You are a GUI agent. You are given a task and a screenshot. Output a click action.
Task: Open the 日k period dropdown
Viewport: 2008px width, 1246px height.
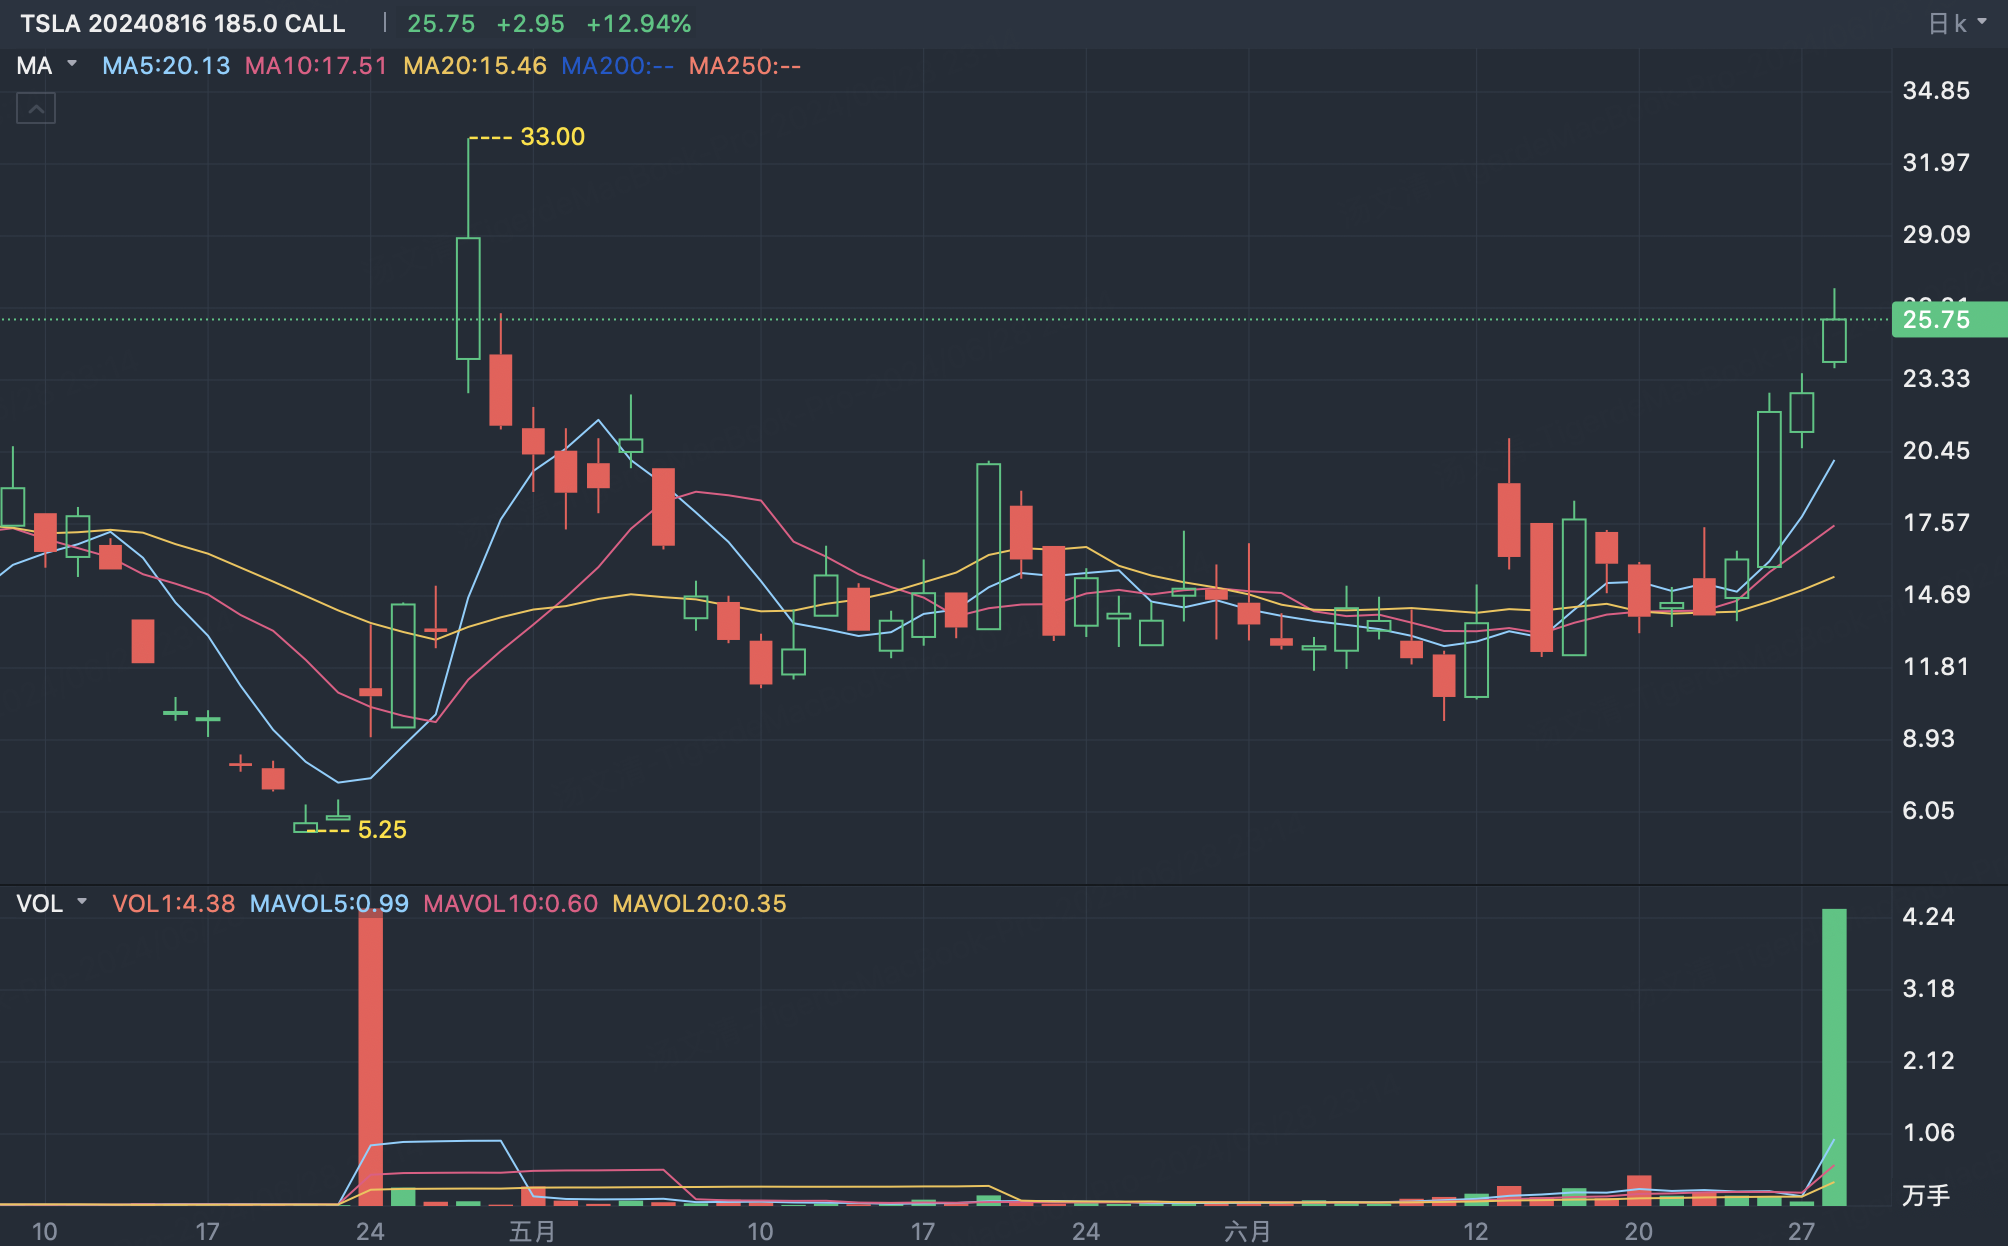tap(1956, 23)
